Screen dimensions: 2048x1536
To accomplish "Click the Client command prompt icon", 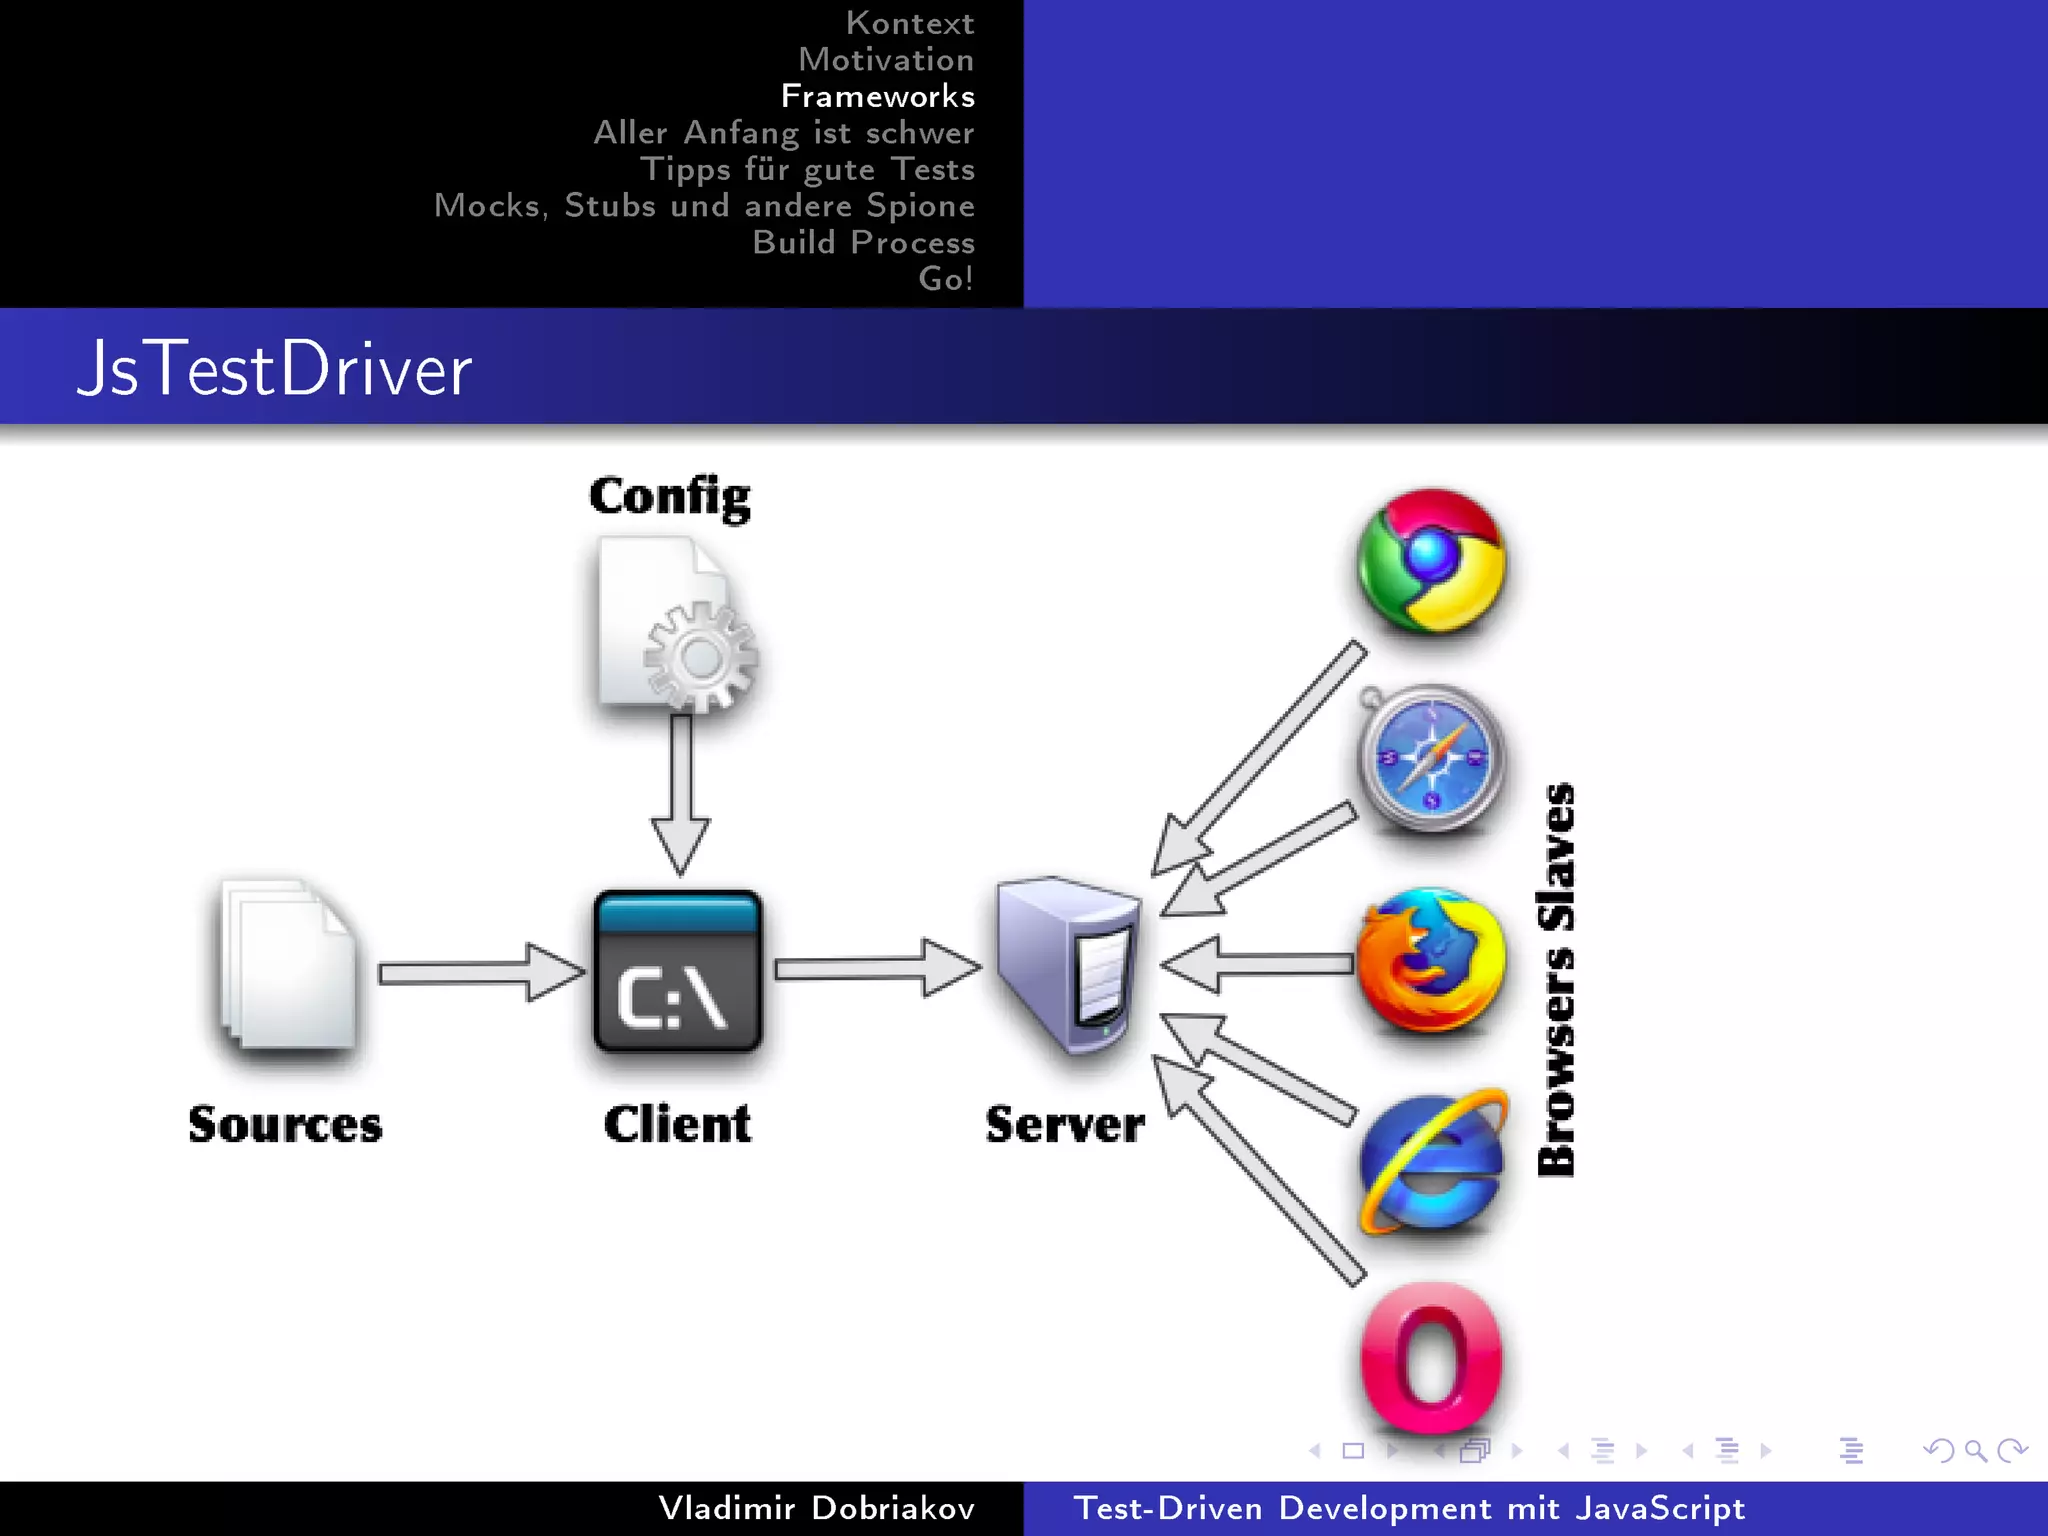I will (x=678, y=971).
